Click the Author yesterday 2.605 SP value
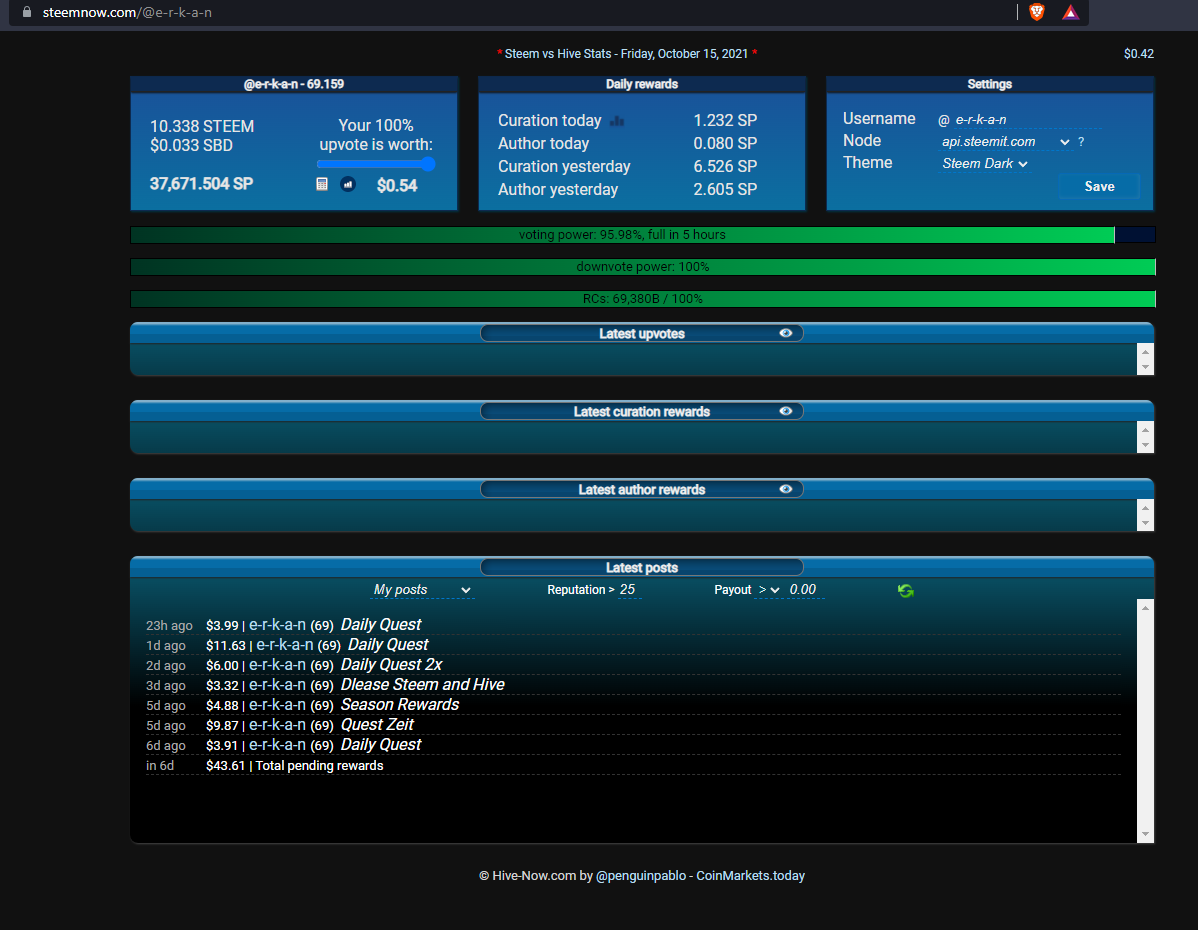The height and width of the screenshot is (930, 1198). tap(725, 190)
